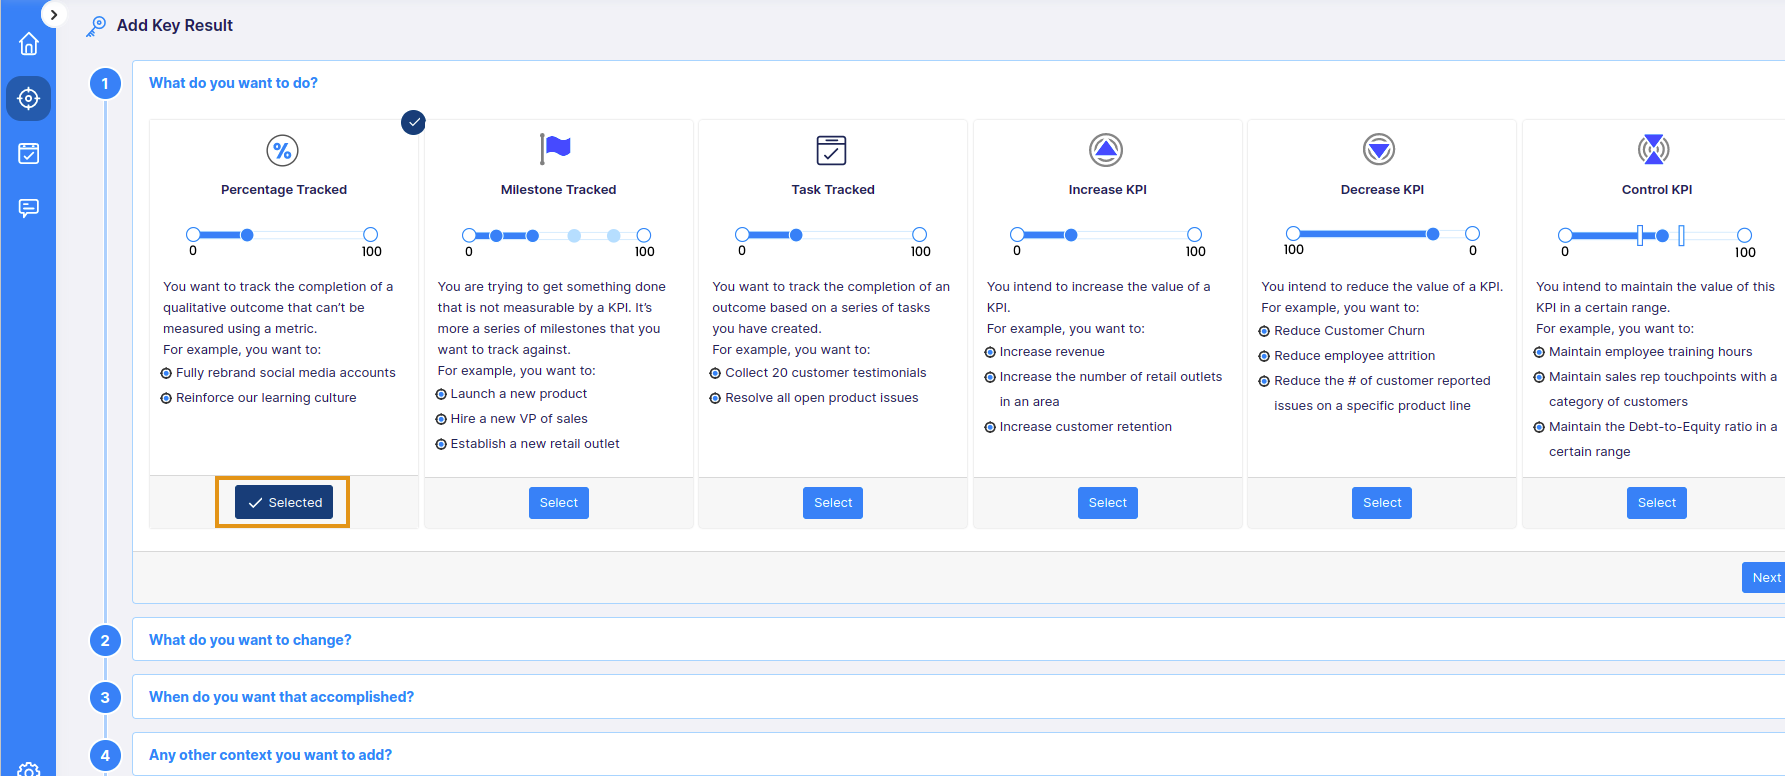The height and width of the screenshot is (776, 1785).
Task: Click step number 2 circle
Action: [x=105, y=641]
